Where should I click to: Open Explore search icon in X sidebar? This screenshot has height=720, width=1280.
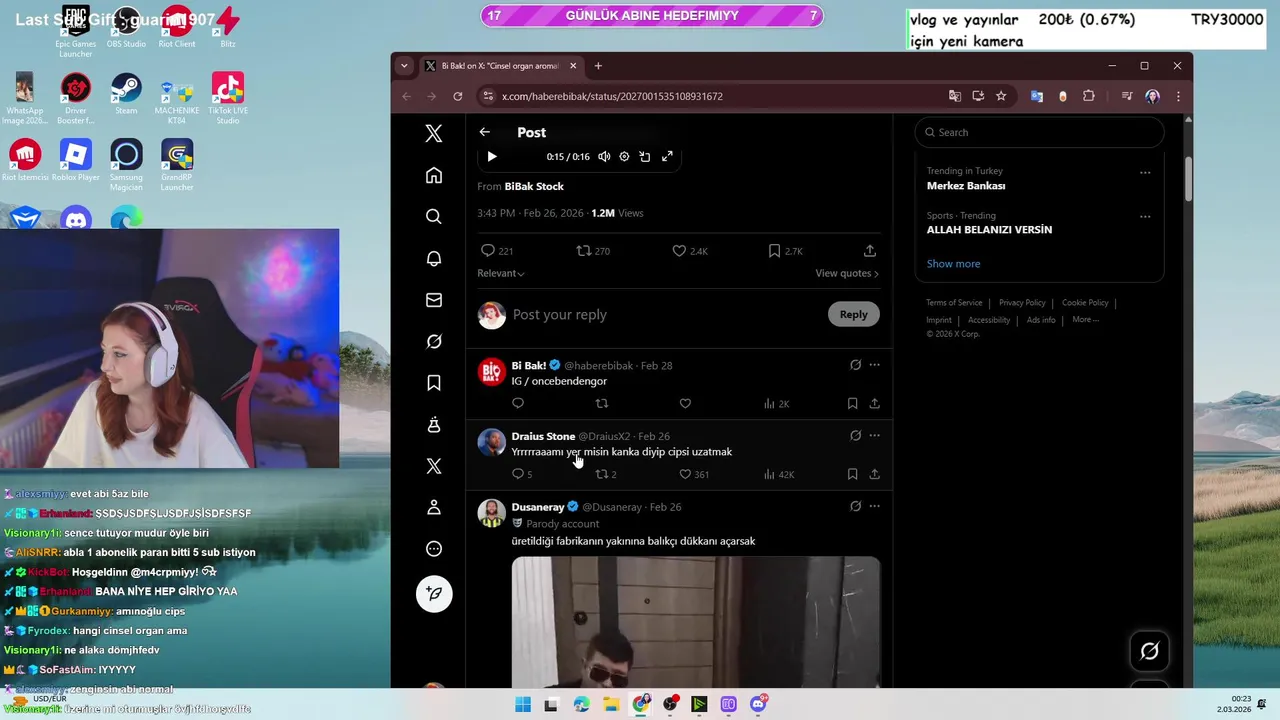(434, 217)
